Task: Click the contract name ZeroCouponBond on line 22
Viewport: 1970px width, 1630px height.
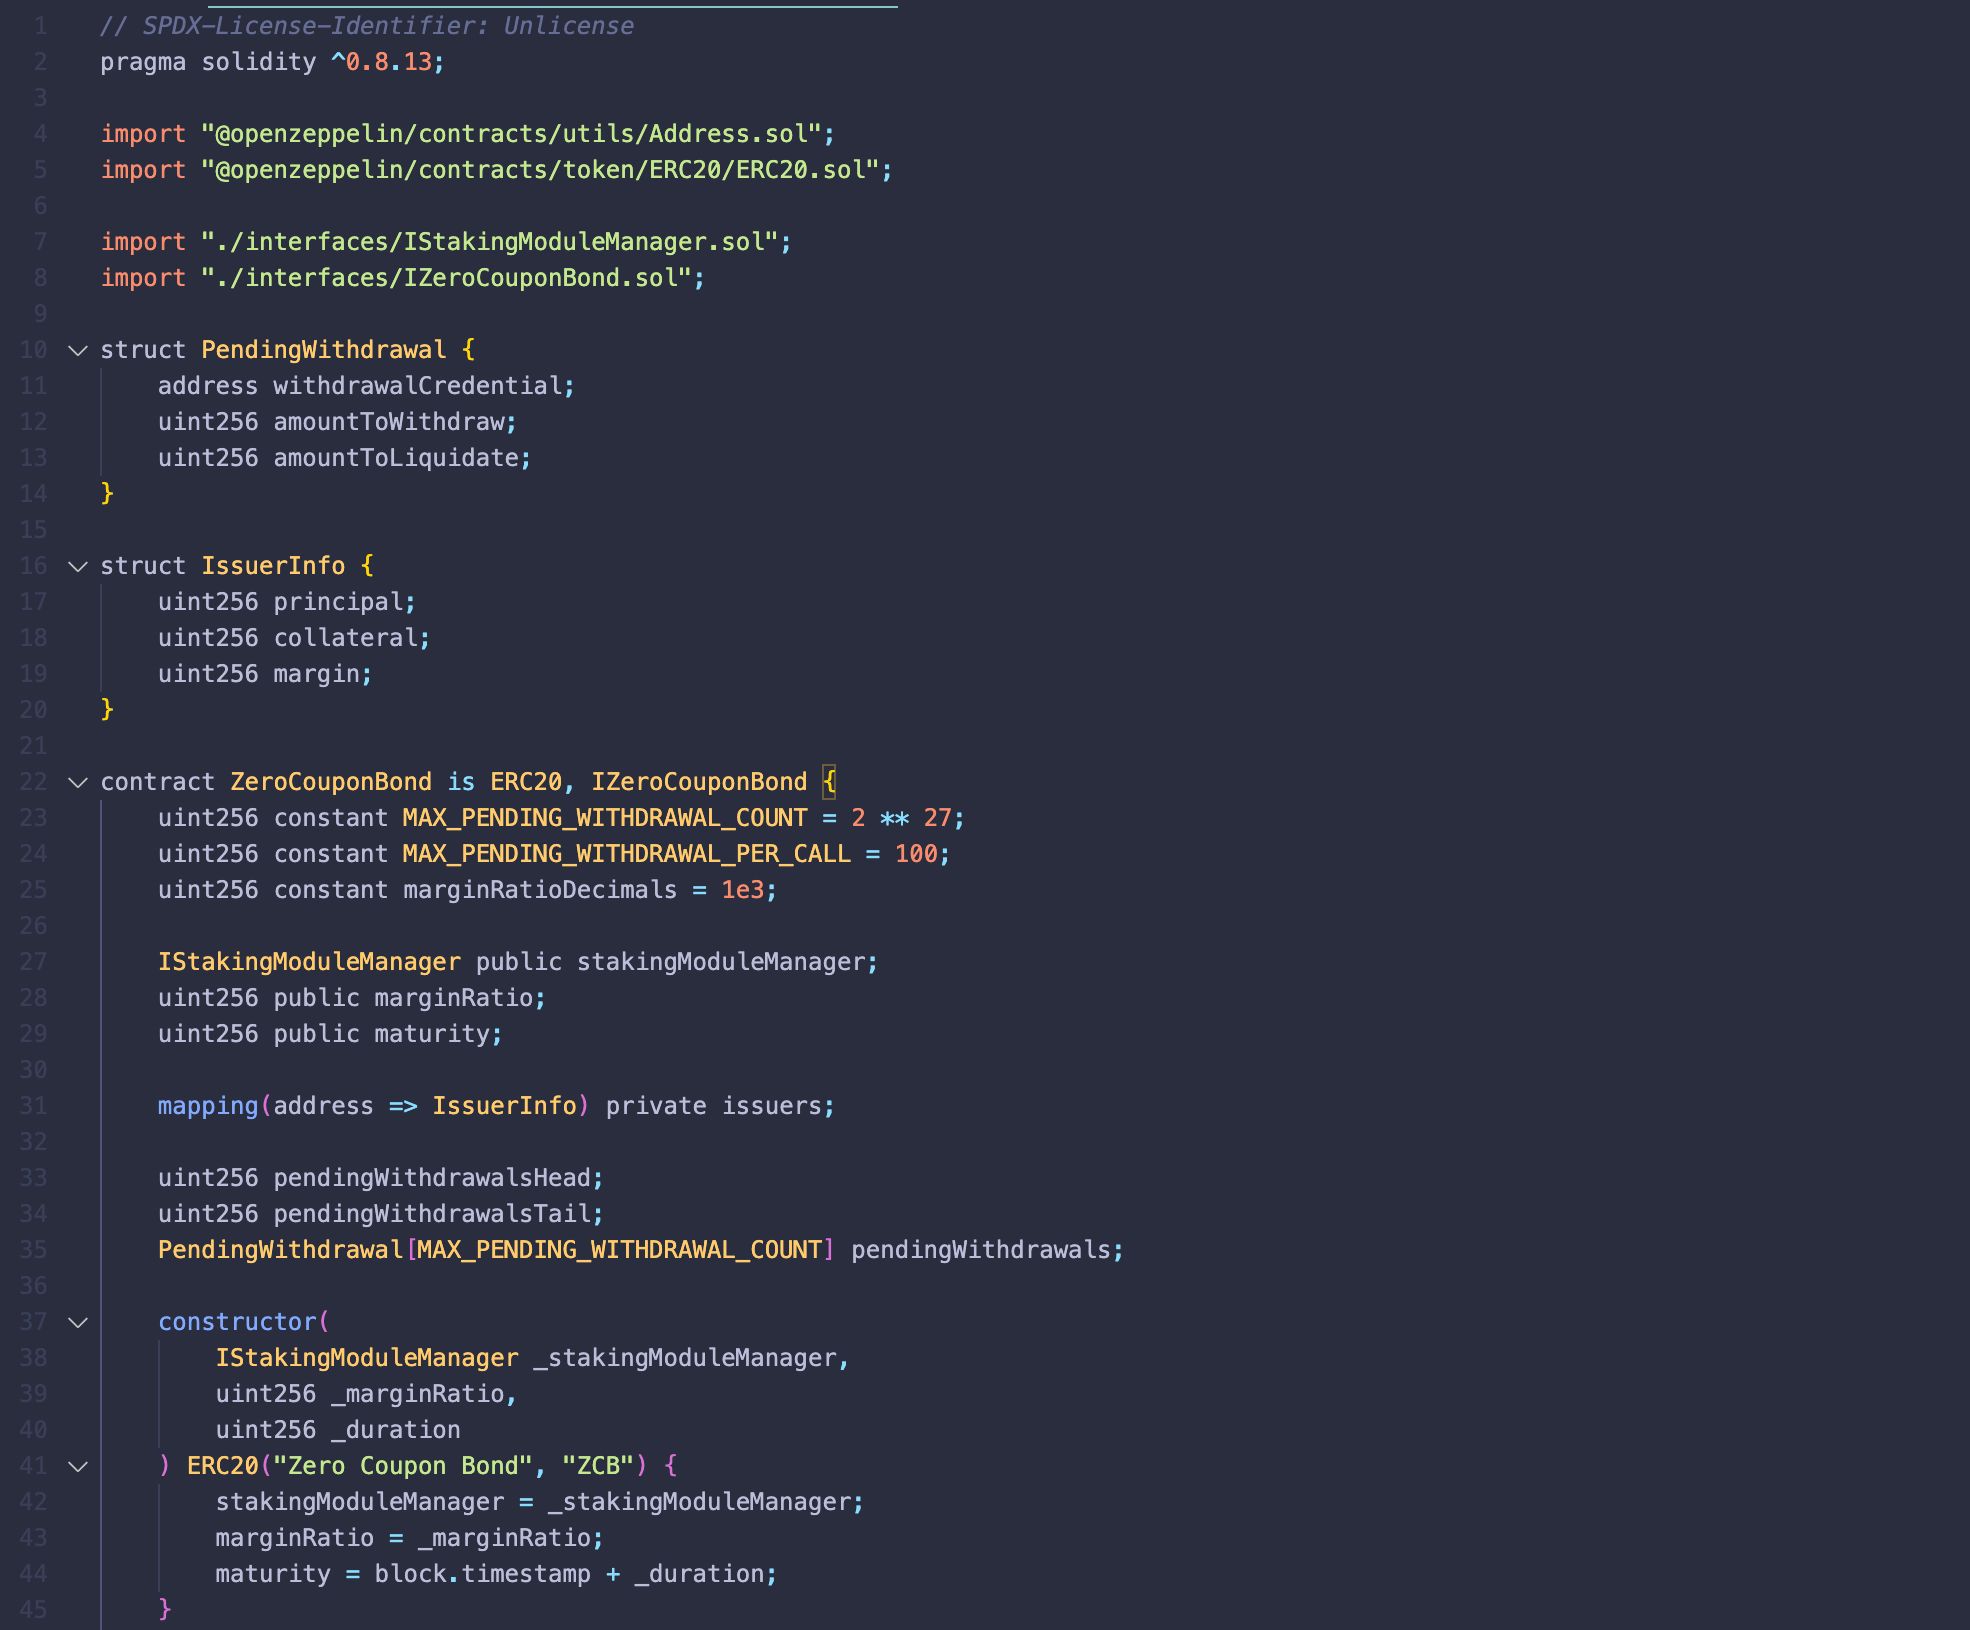Action: 331,782
